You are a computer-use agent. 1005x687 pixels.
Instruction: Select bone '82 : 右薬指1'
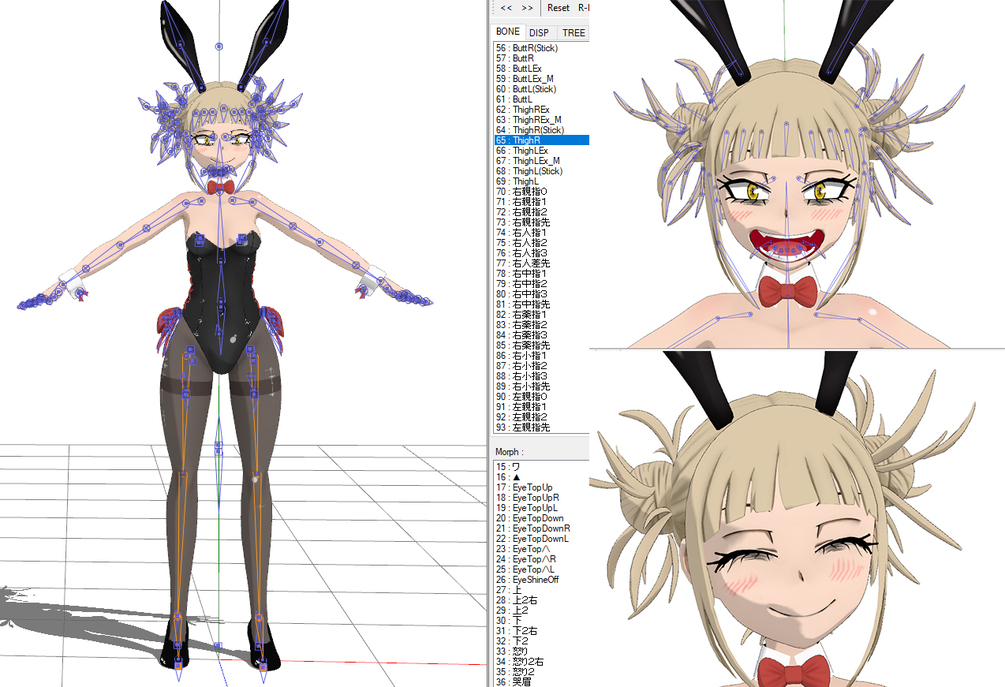(x=542, y=315)
